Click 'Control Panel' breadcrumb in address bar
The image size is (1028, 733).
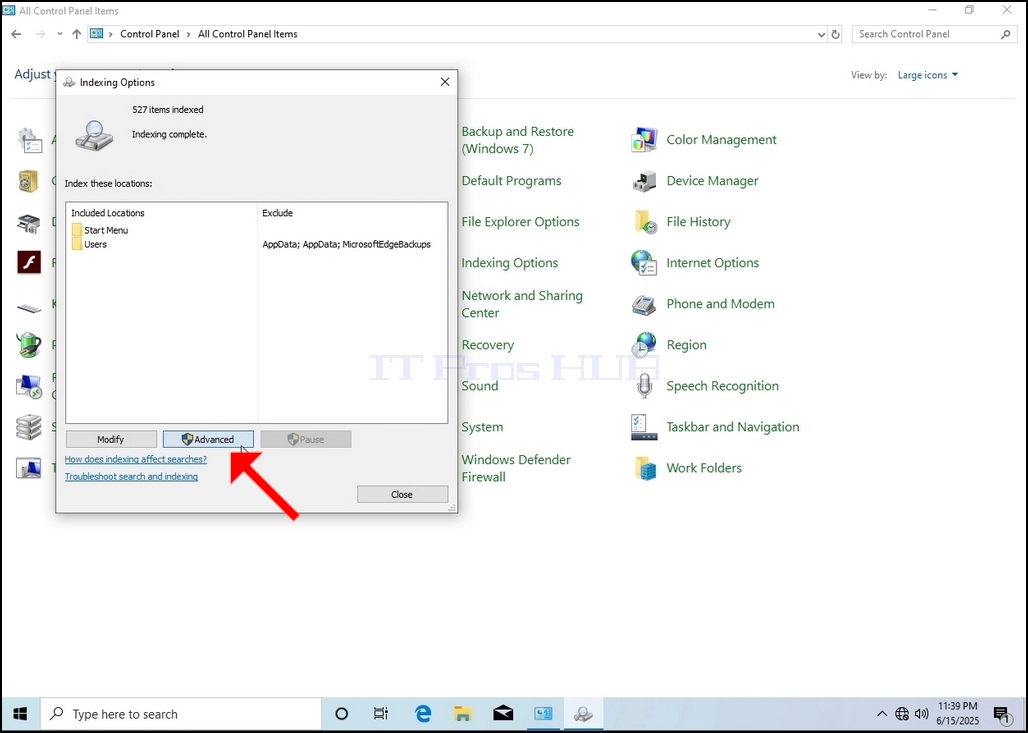coord(149,34)
